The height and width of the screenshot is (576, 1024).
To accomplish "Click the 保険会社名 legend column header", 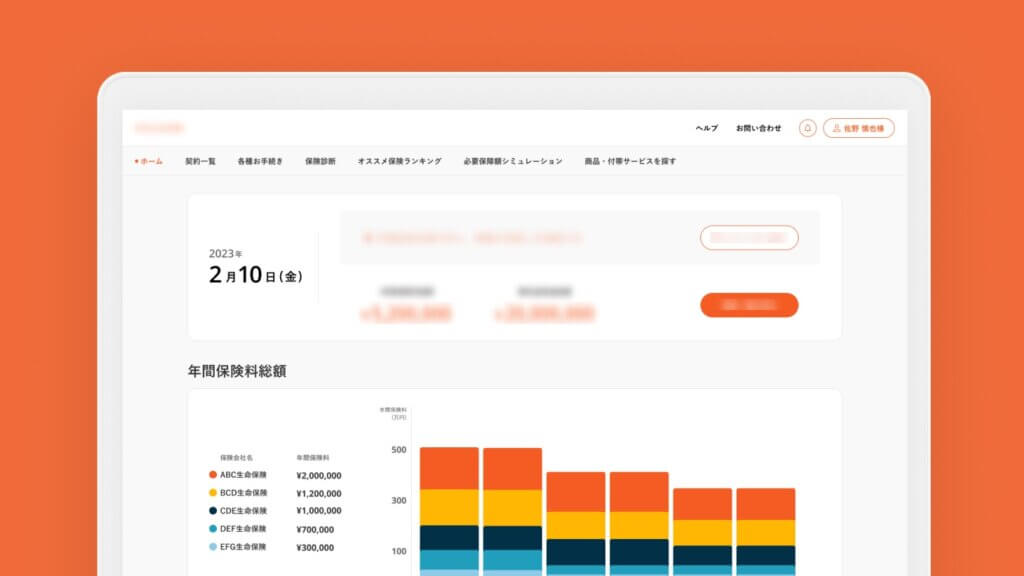I will click(x=236, y=458).
